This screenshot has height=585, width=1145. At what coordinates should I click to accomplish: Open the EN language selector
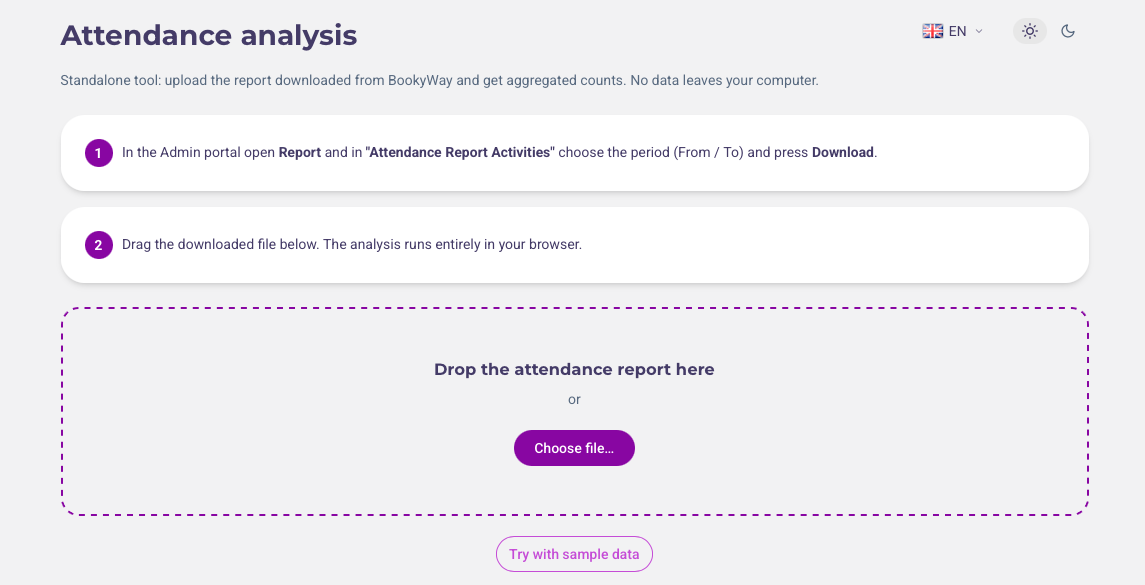click(953, 31)
